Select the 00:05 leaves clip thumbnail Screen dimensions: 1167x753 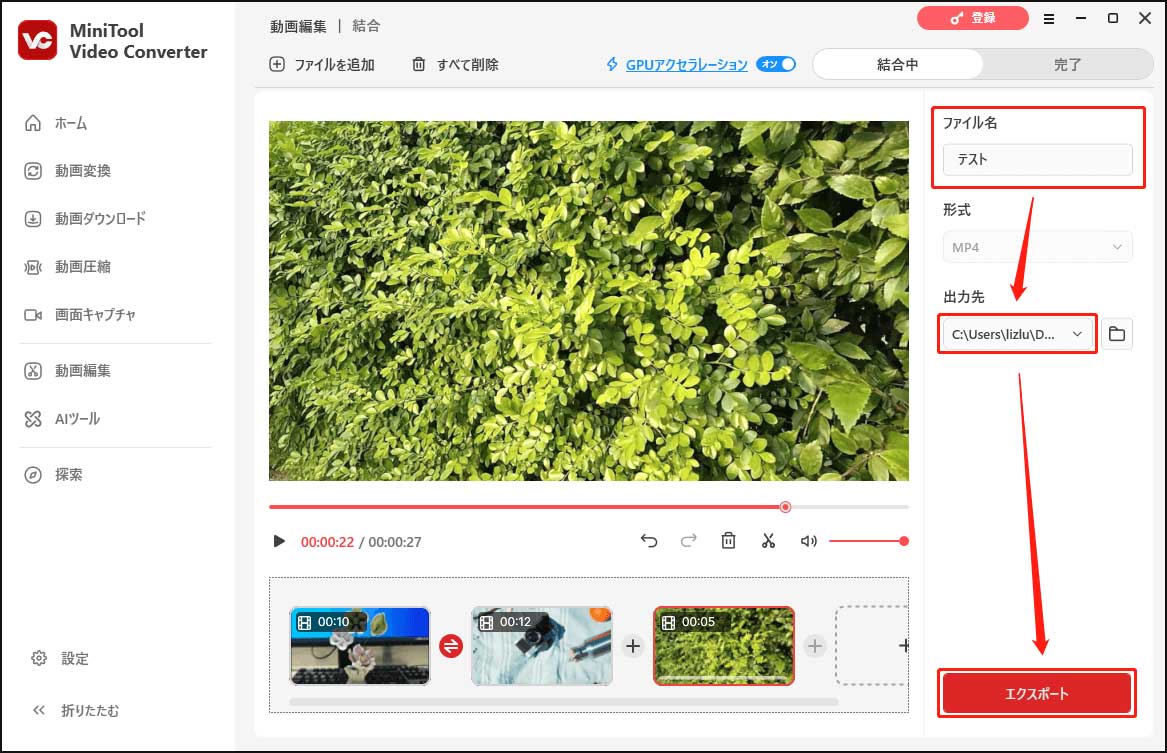point(724,646)
